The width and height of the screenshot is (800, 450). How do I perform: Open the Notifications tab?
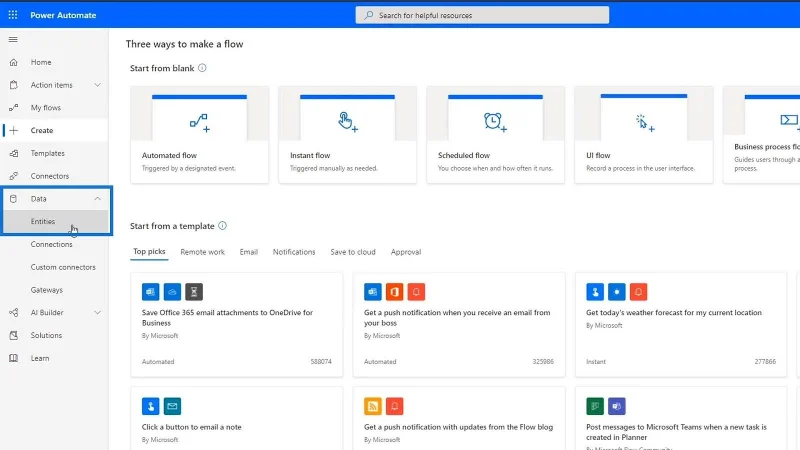click(294, 252)
